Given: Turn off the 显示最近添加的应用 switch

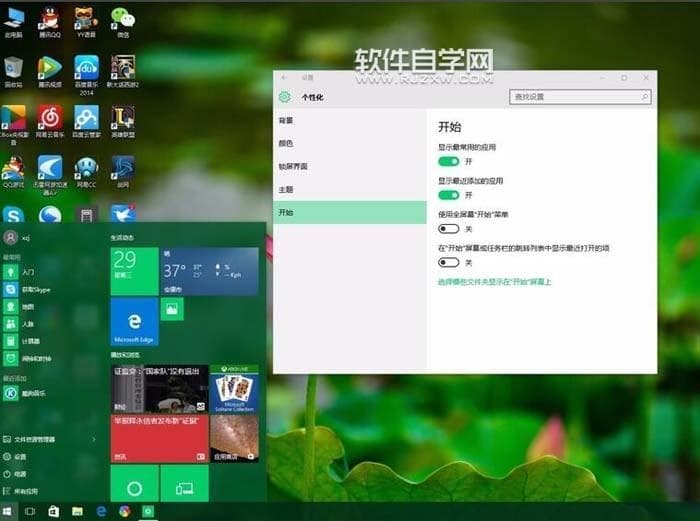Looking at the screenshot, I should click(x=448, y=195).
